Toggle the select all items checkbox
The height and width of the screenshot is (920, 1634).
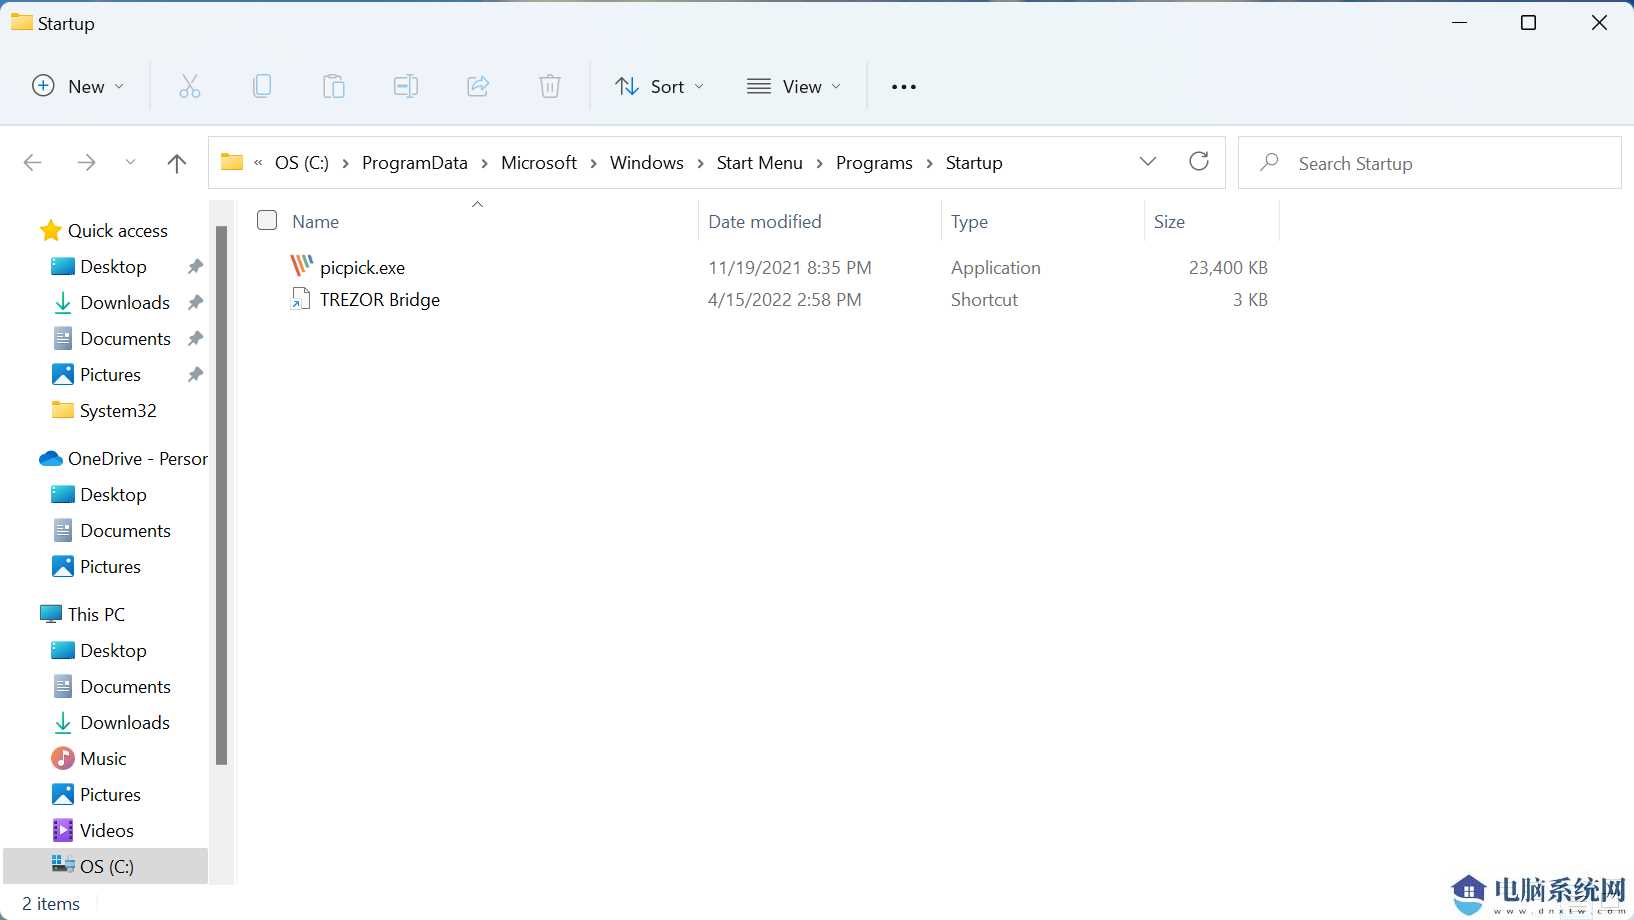pos(267,220)
